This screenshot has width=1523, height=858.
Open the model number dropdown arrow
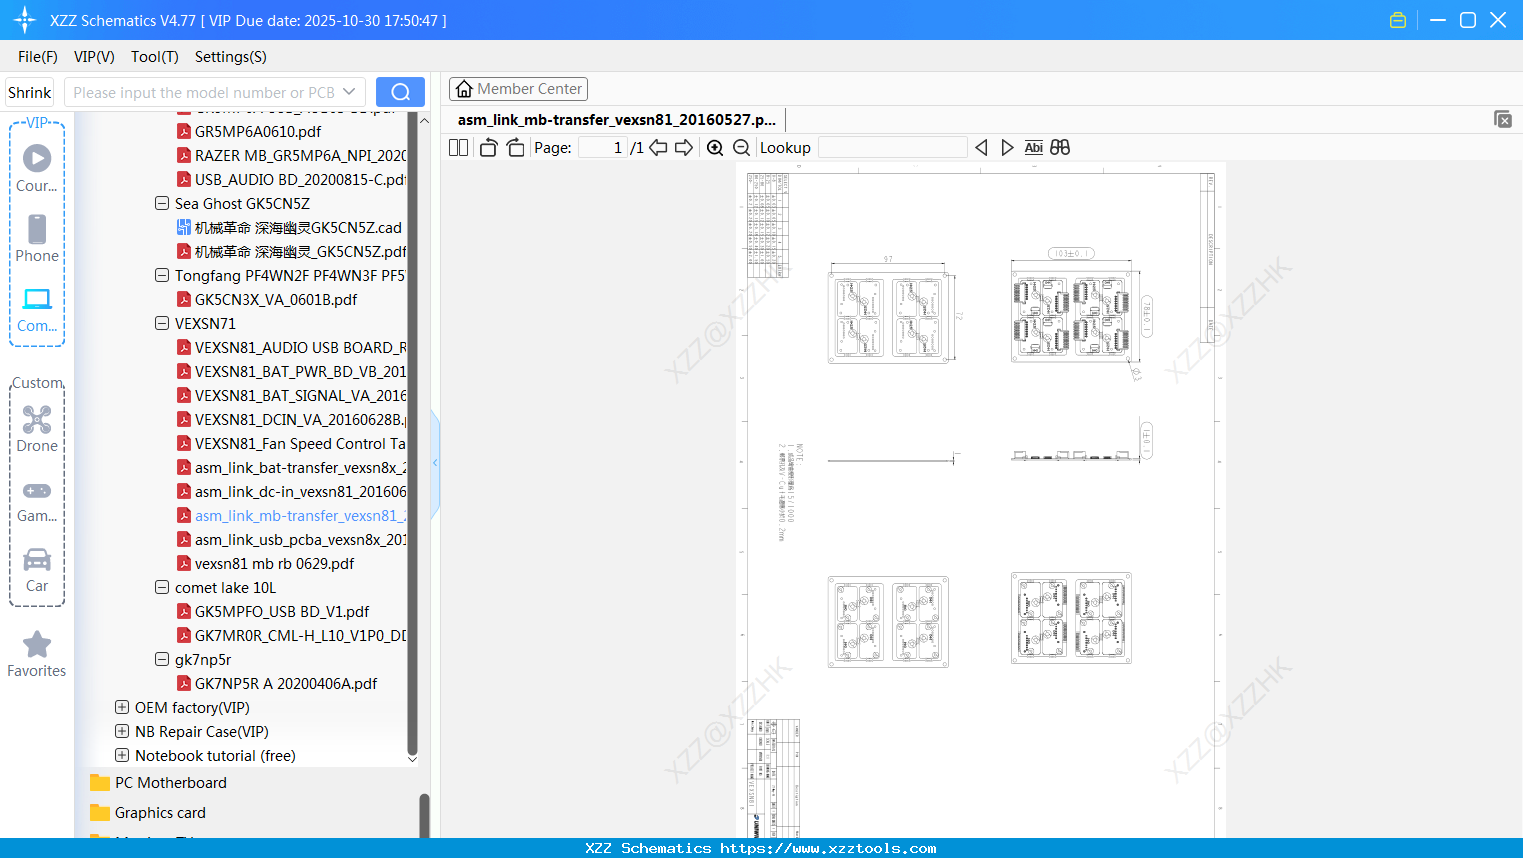[x=349, y=92]
